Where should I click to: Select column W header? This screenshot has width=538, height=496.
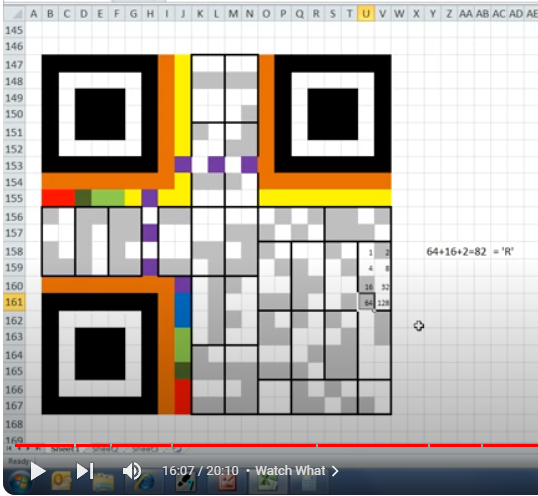pyautogui.click(x=399, y=14)
